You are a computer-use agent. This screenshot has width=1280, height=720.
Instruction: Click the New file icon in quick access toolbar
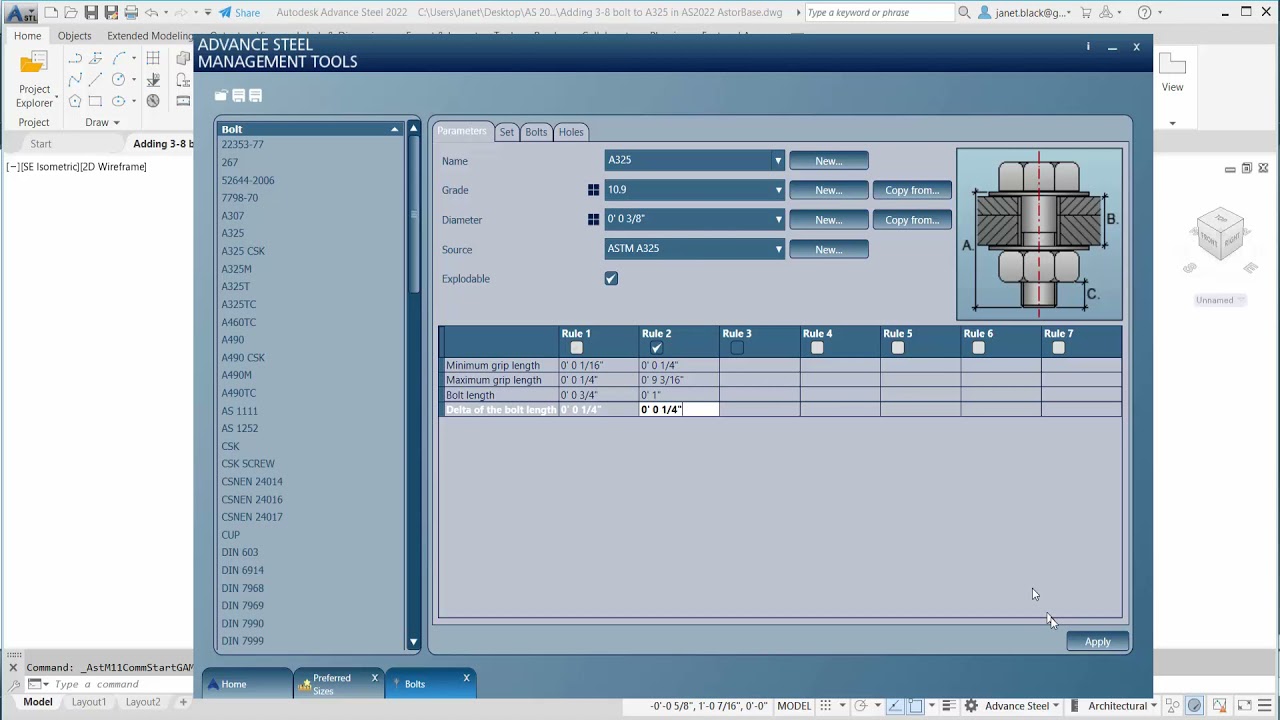point(51,12)
